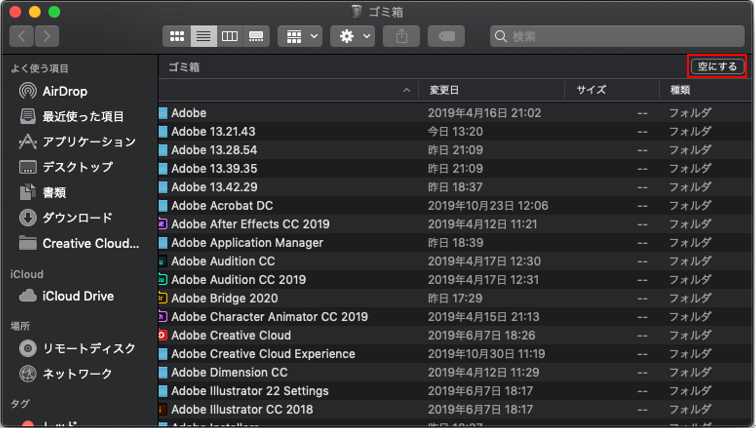Click date 2019年6月7日 18:26 cell

click(x=482, y=335)
